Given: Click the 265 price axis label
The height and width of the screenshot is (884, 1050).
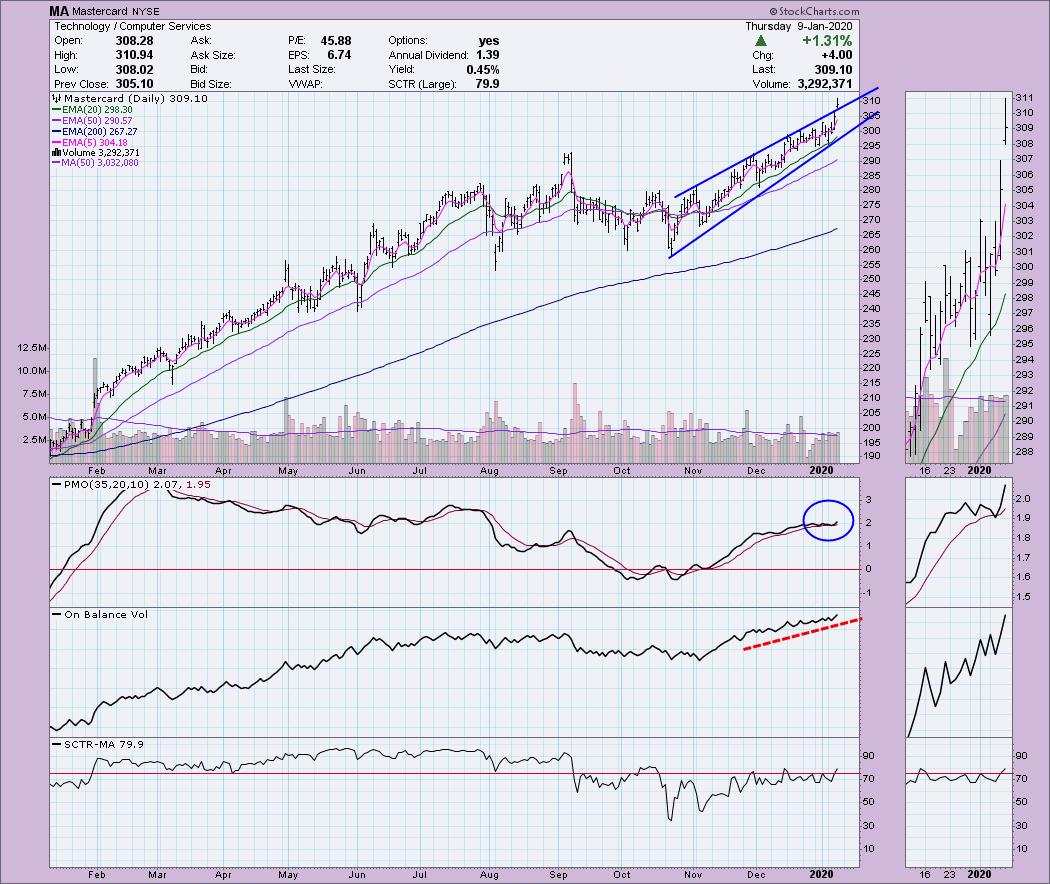Looking at the screenshot, I should click(871, 234).
